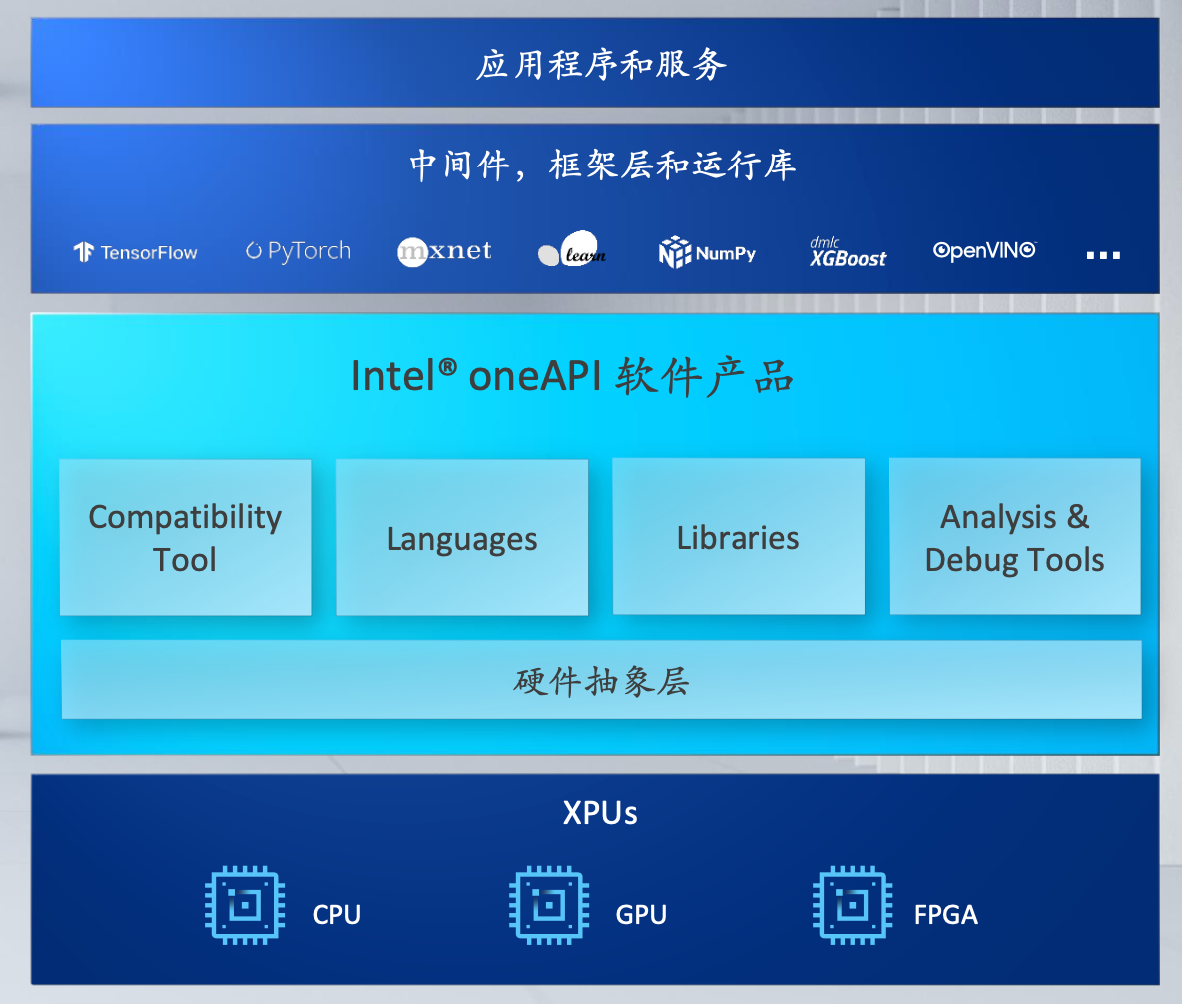
Task: Click the XPUs heading
Action: (600, 813)
